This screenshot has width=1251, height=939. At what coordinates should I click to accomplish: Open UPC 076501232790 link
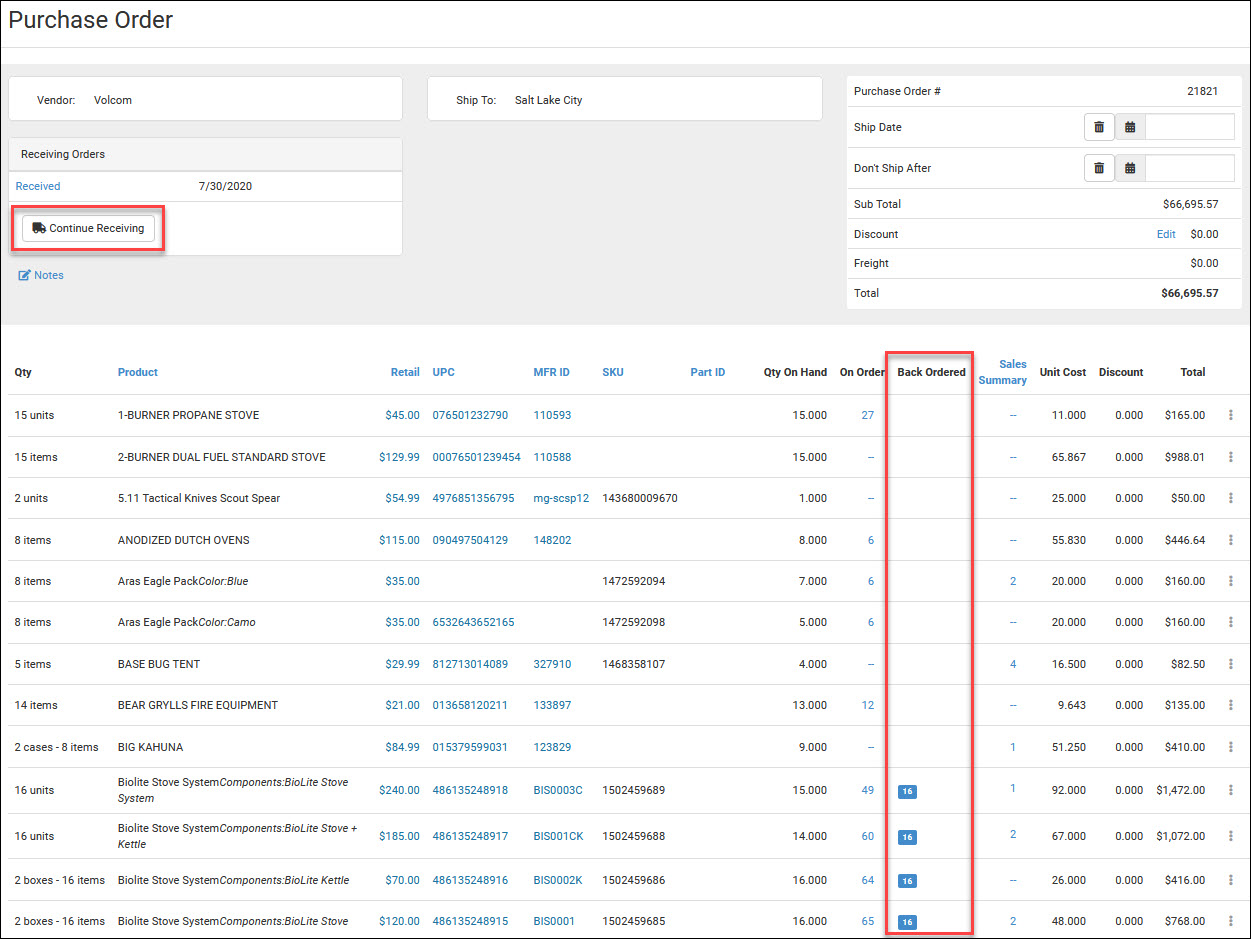(470, 415)
